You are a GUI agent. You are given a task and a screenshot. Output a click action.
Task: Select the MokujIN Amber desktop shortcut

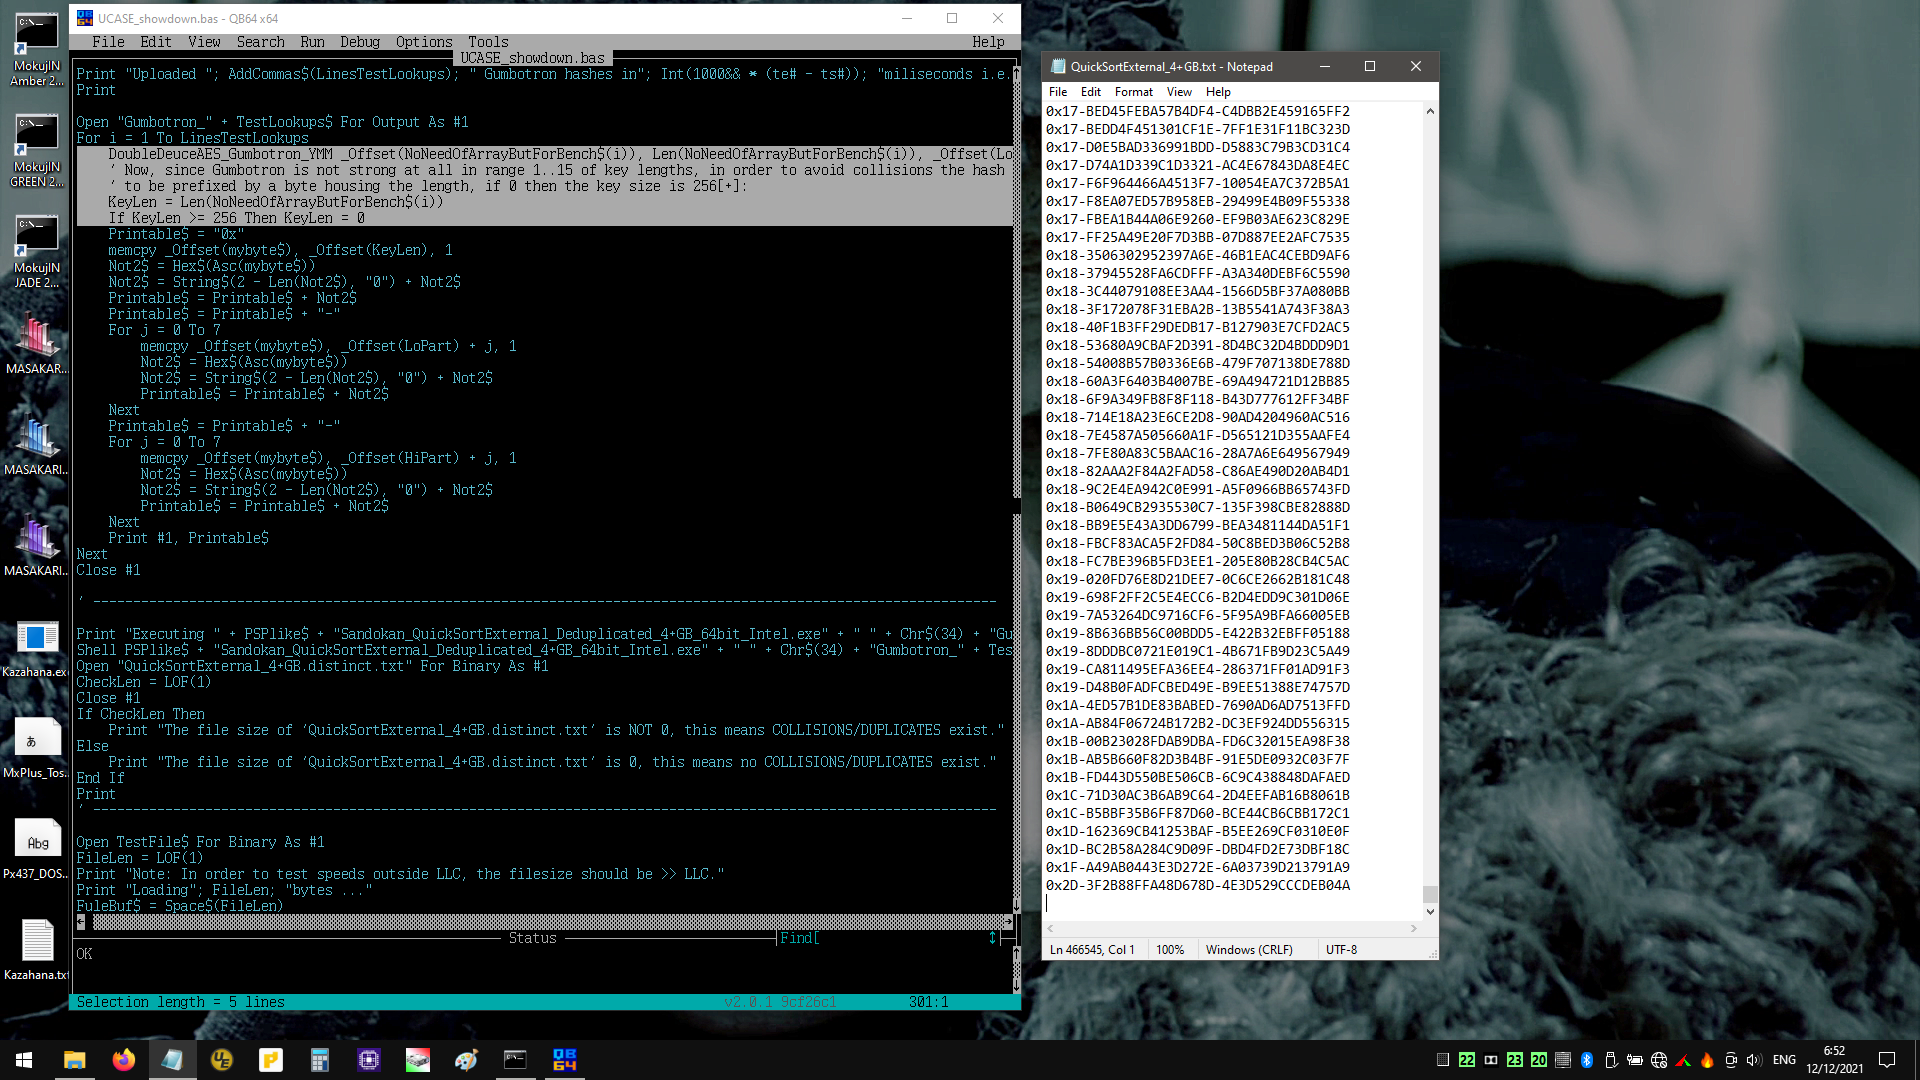pos(37,50)
